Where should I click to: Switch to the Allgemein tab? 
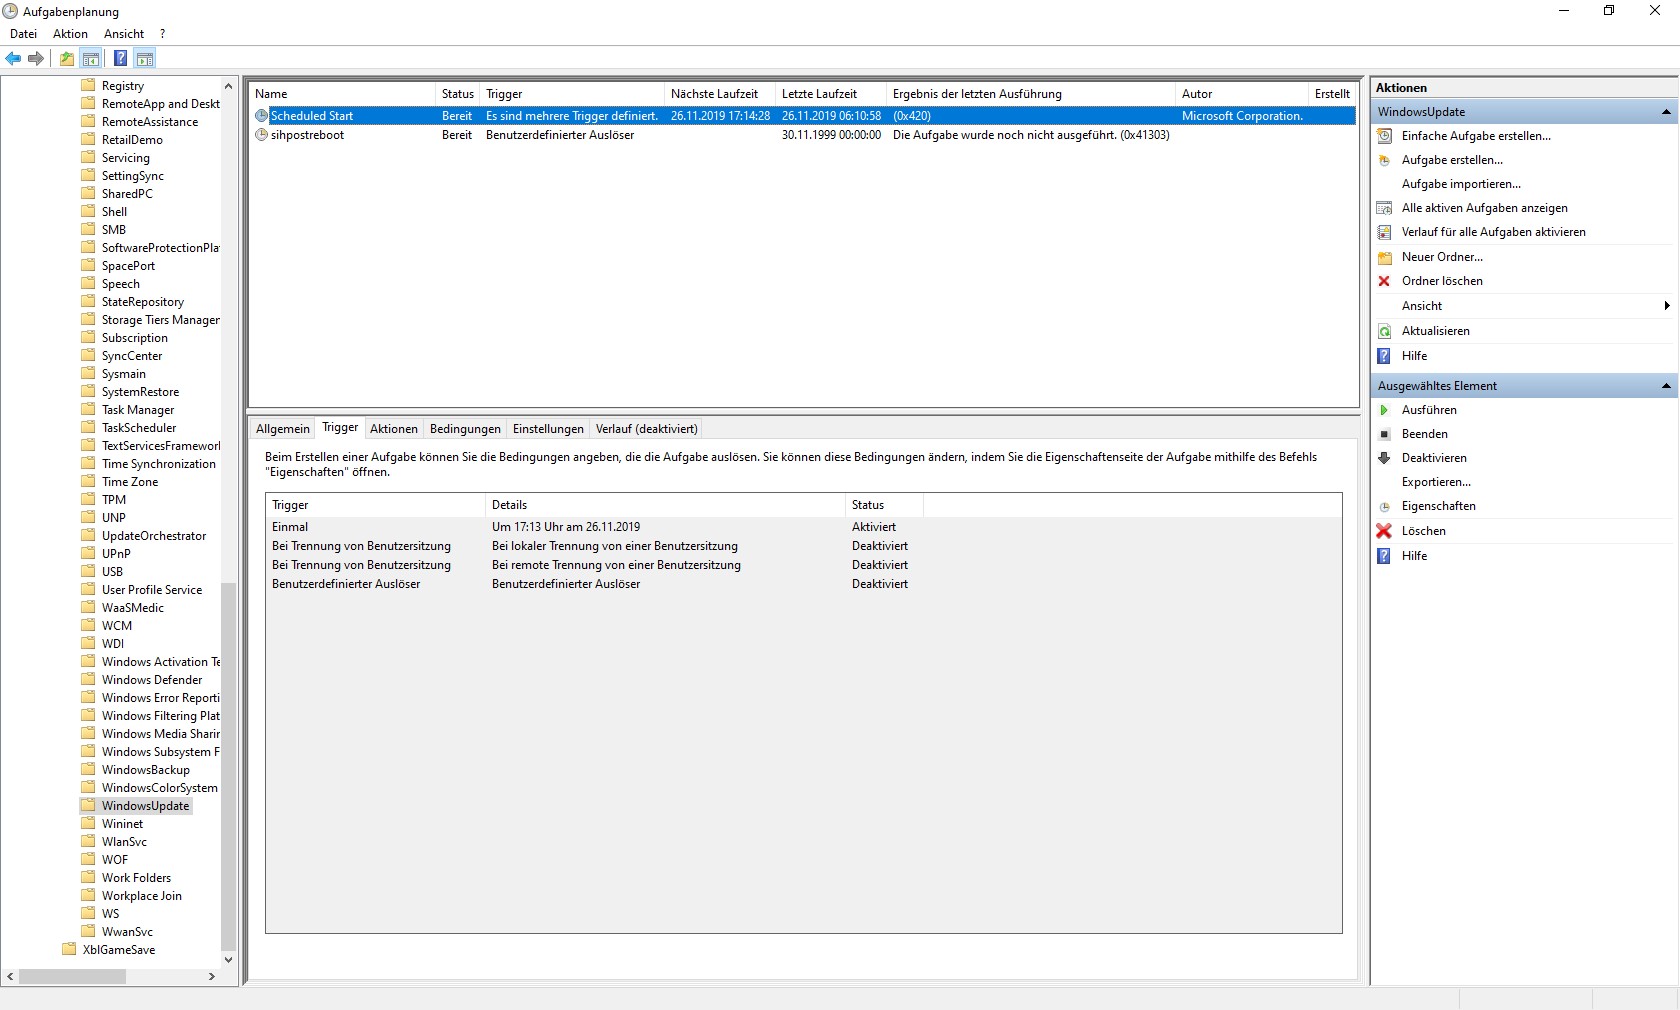pos(283,429)
